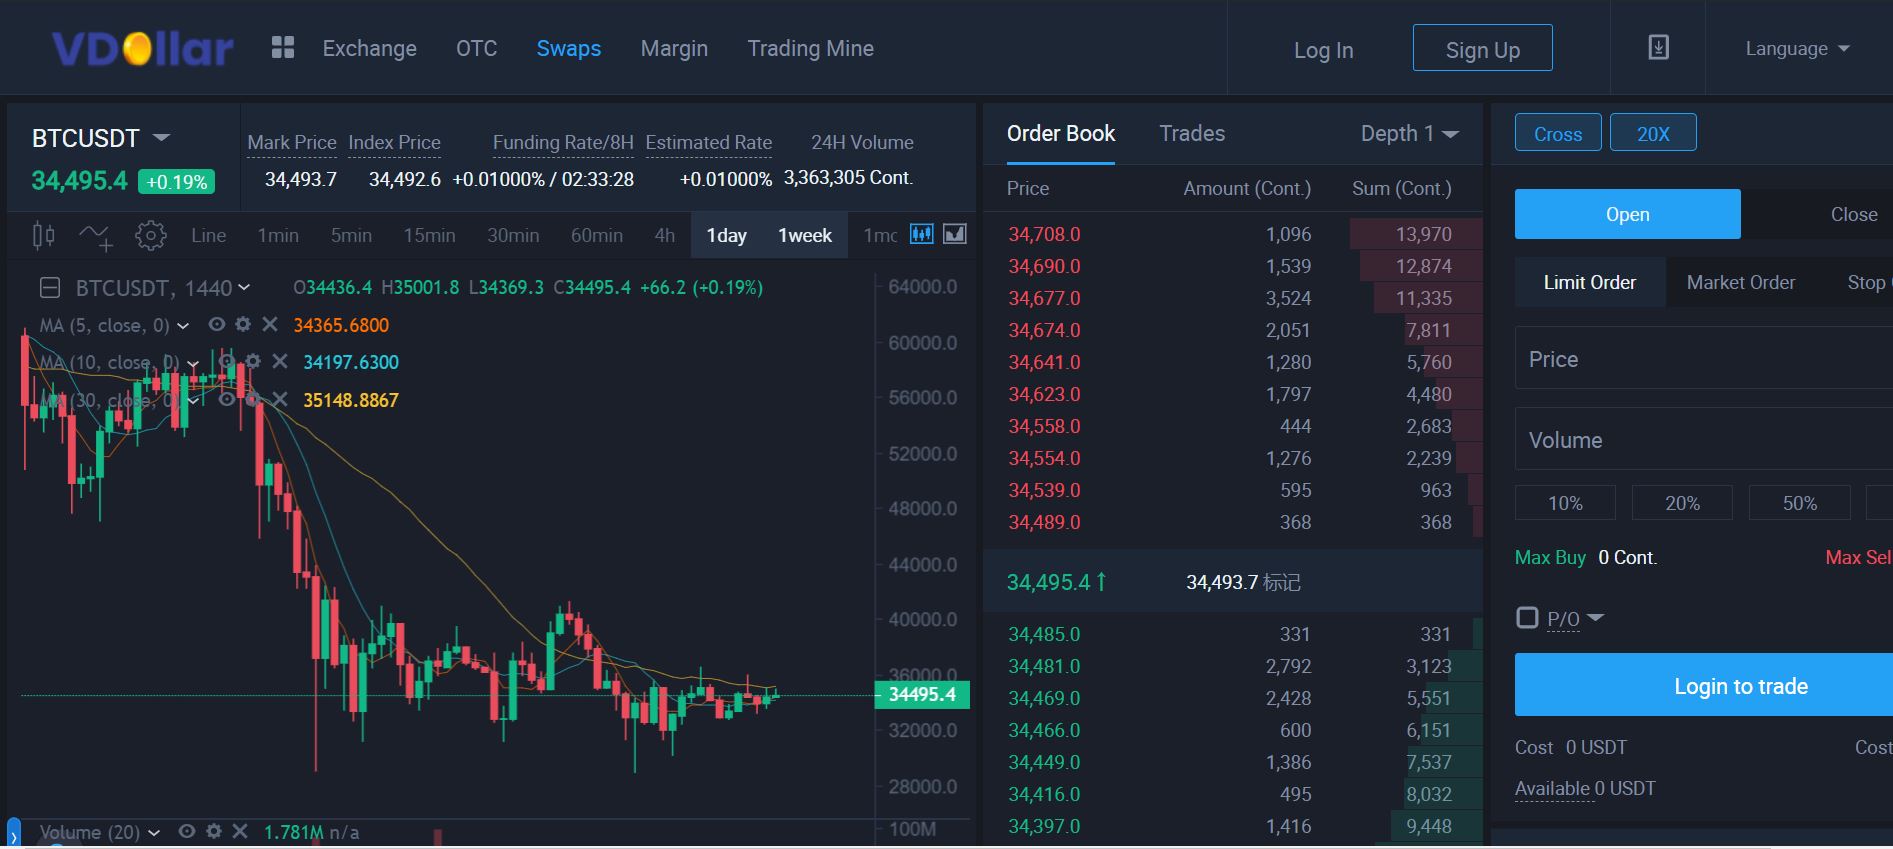Select the Market Order tab

[x=1740, y=283]
